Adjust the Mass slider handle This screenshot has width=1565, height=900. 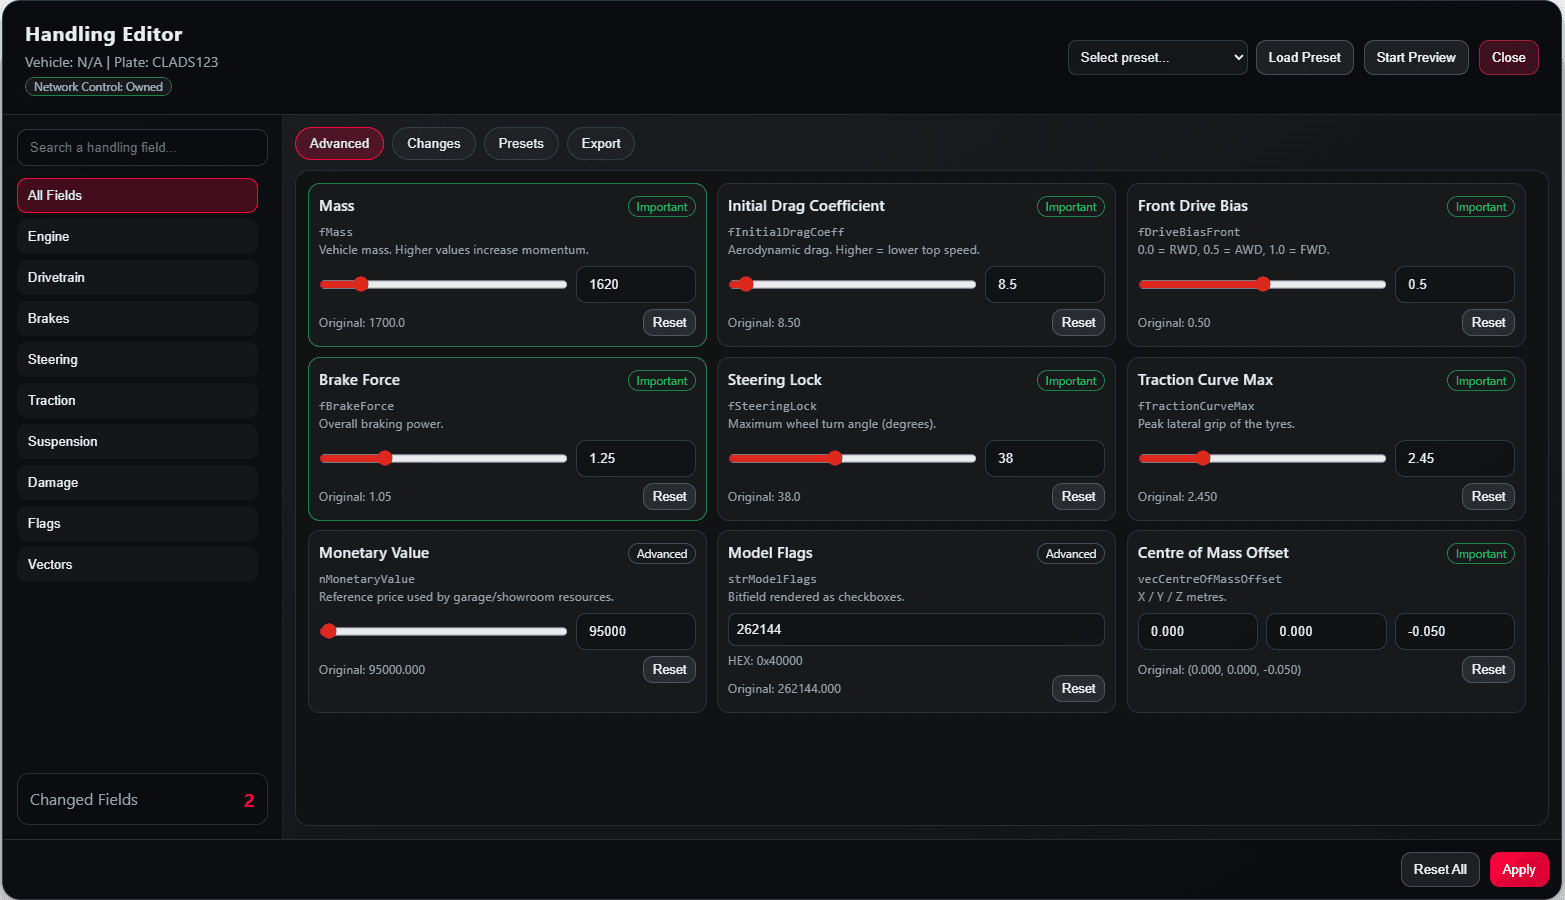pos(361,285)
